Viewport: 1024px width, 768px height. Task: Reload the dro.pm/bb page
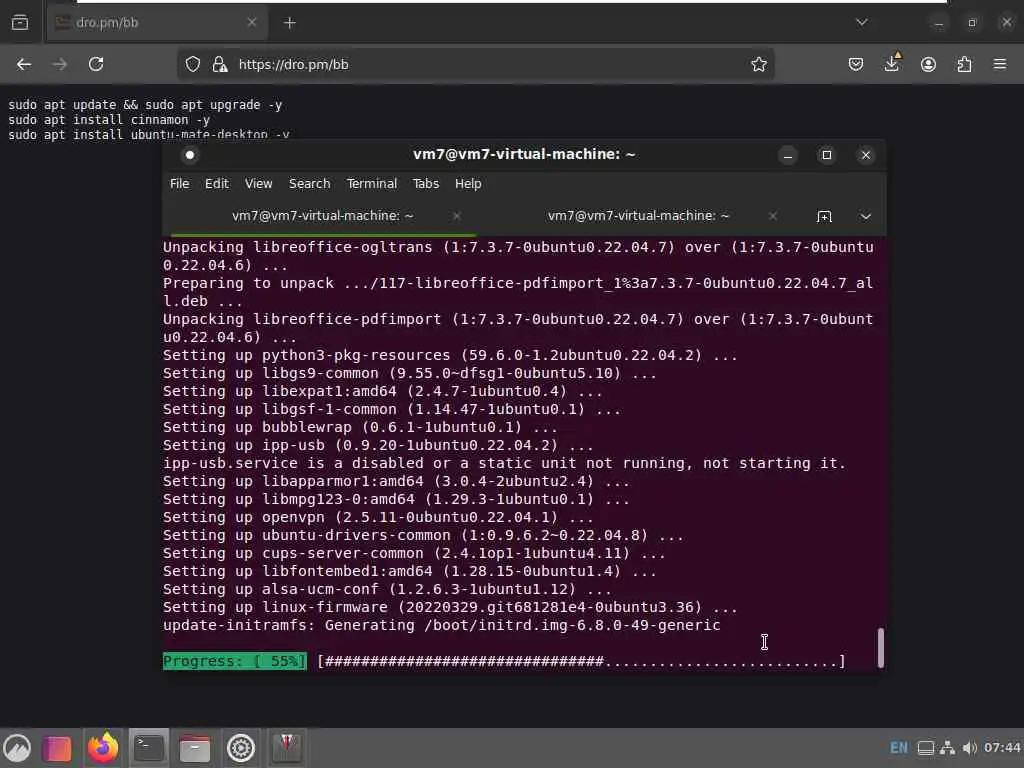tap(96, 64)
